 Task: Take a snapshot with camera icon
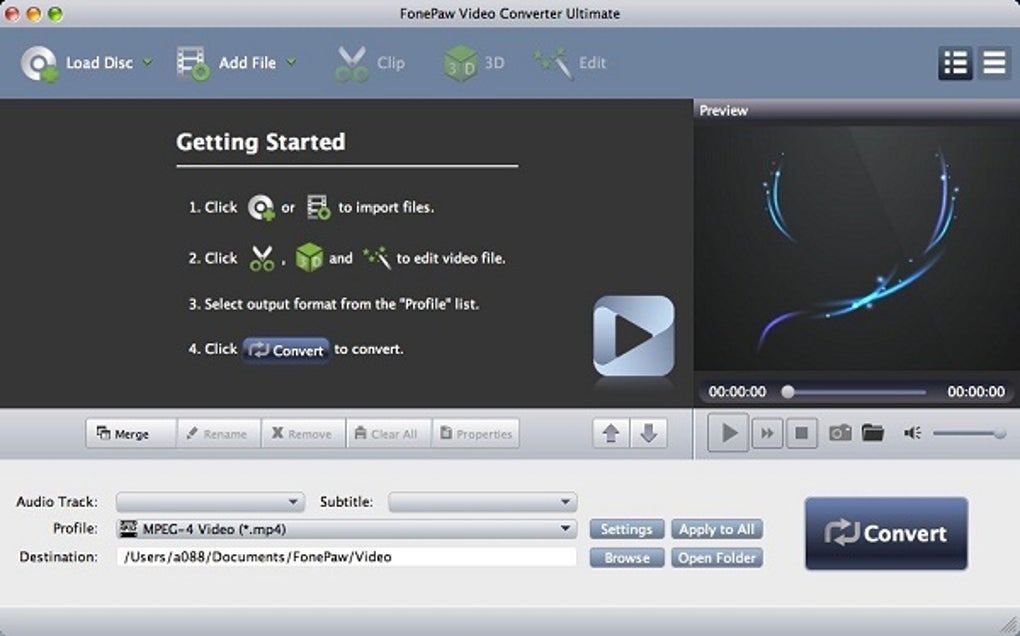[x=840, y=432]
